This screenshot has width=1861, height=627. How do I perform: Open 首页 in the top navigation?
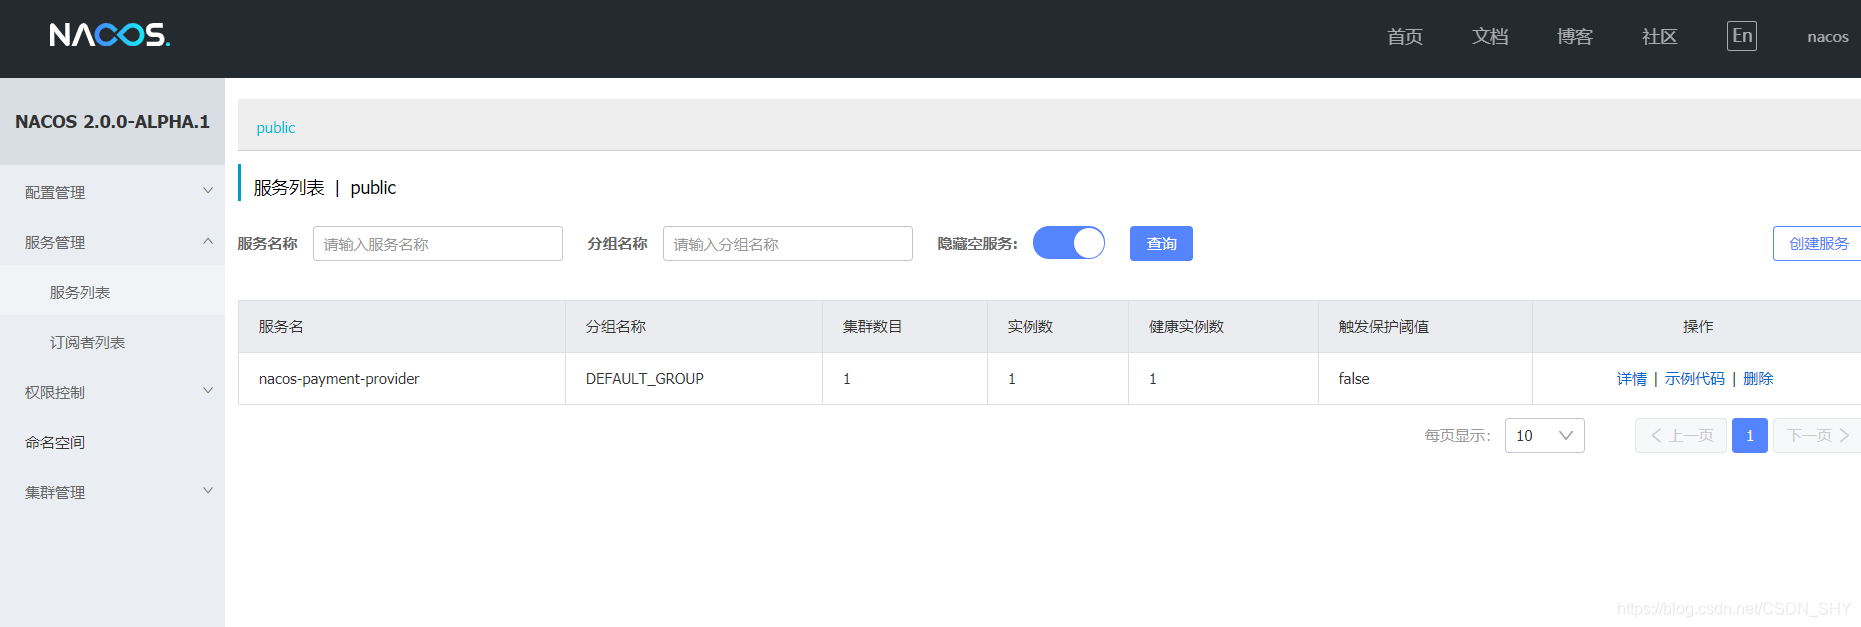[1405, 37]
